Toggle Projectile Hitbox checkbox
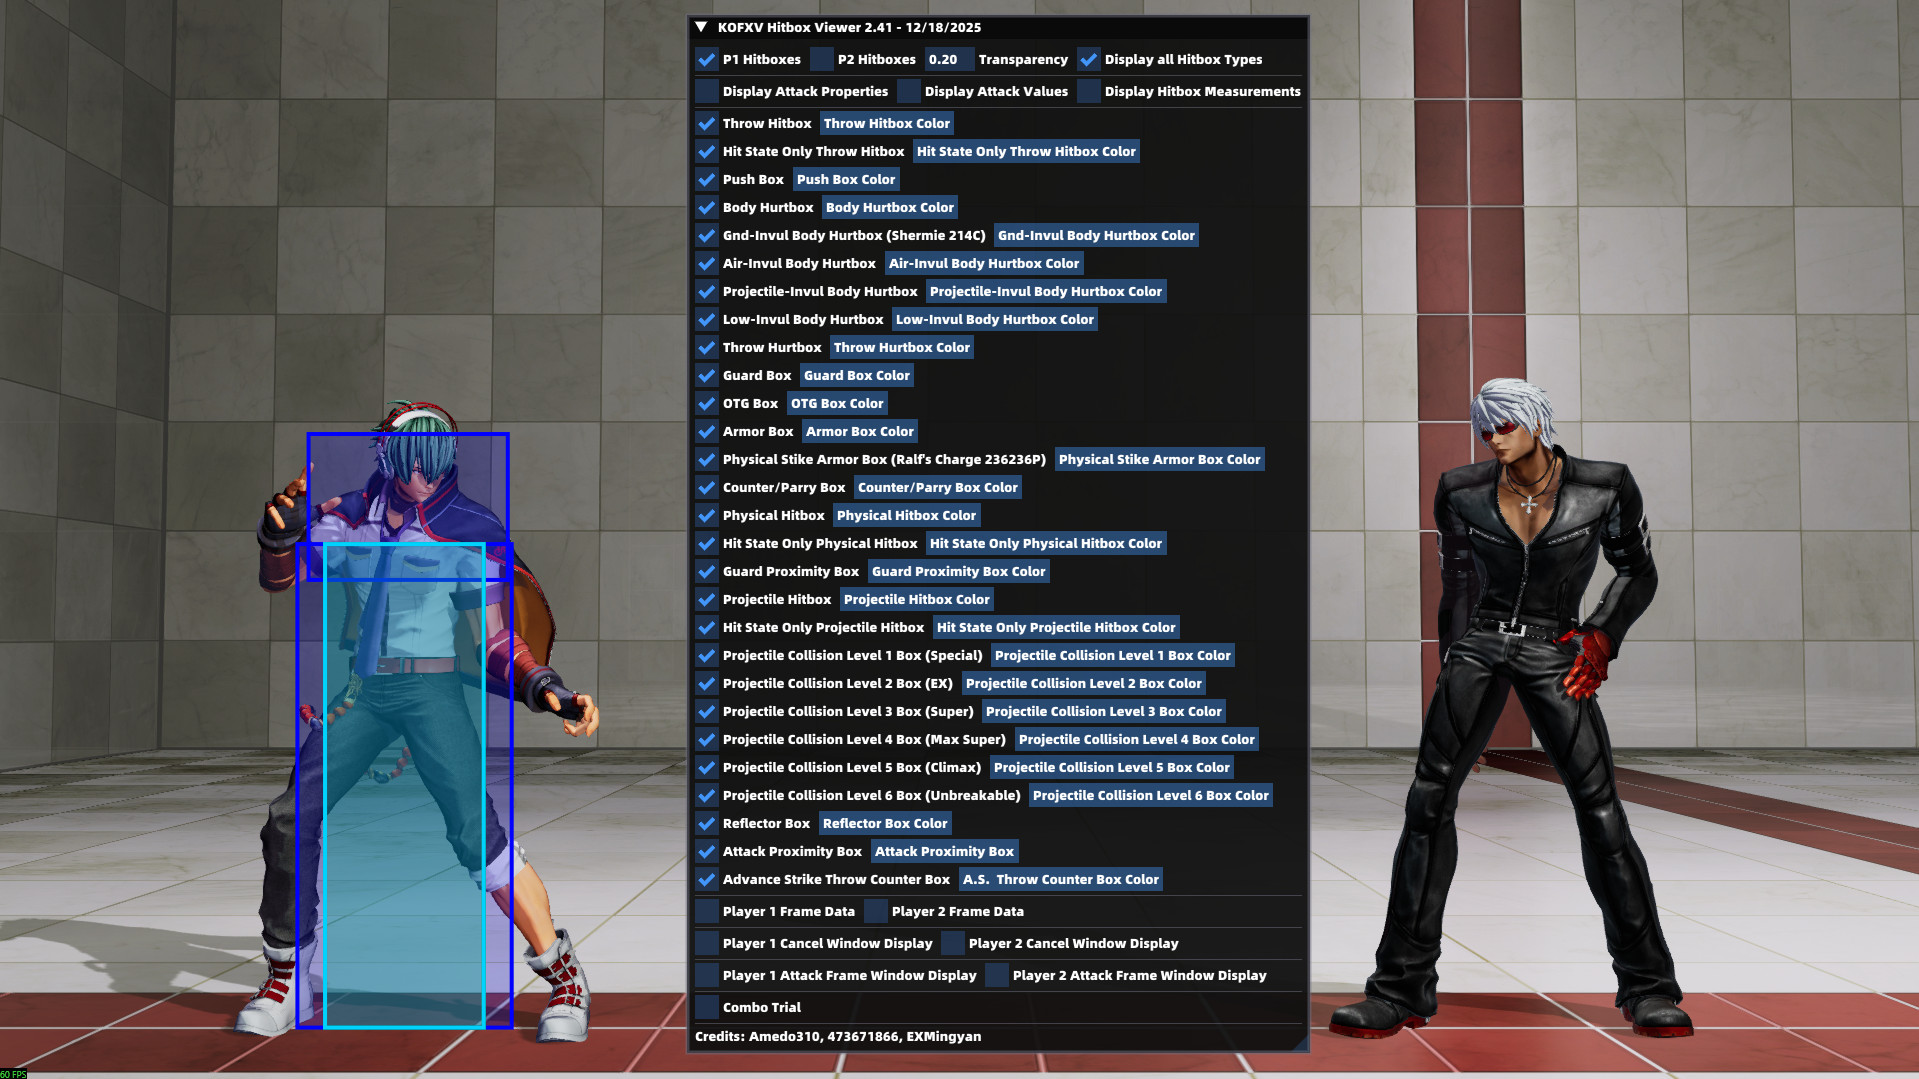This screenshot has height=1079, width=1919. pos(707,599)
